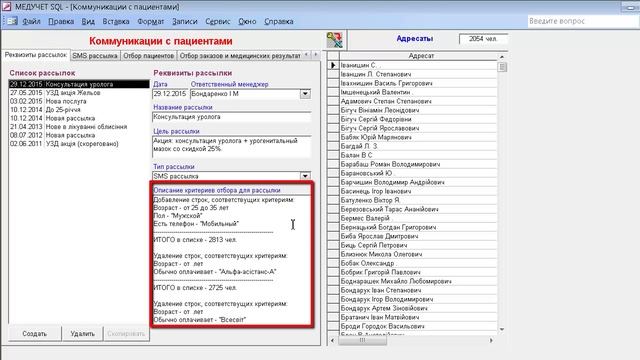
Task: Open the Окно menu
Action: point(247,21)
